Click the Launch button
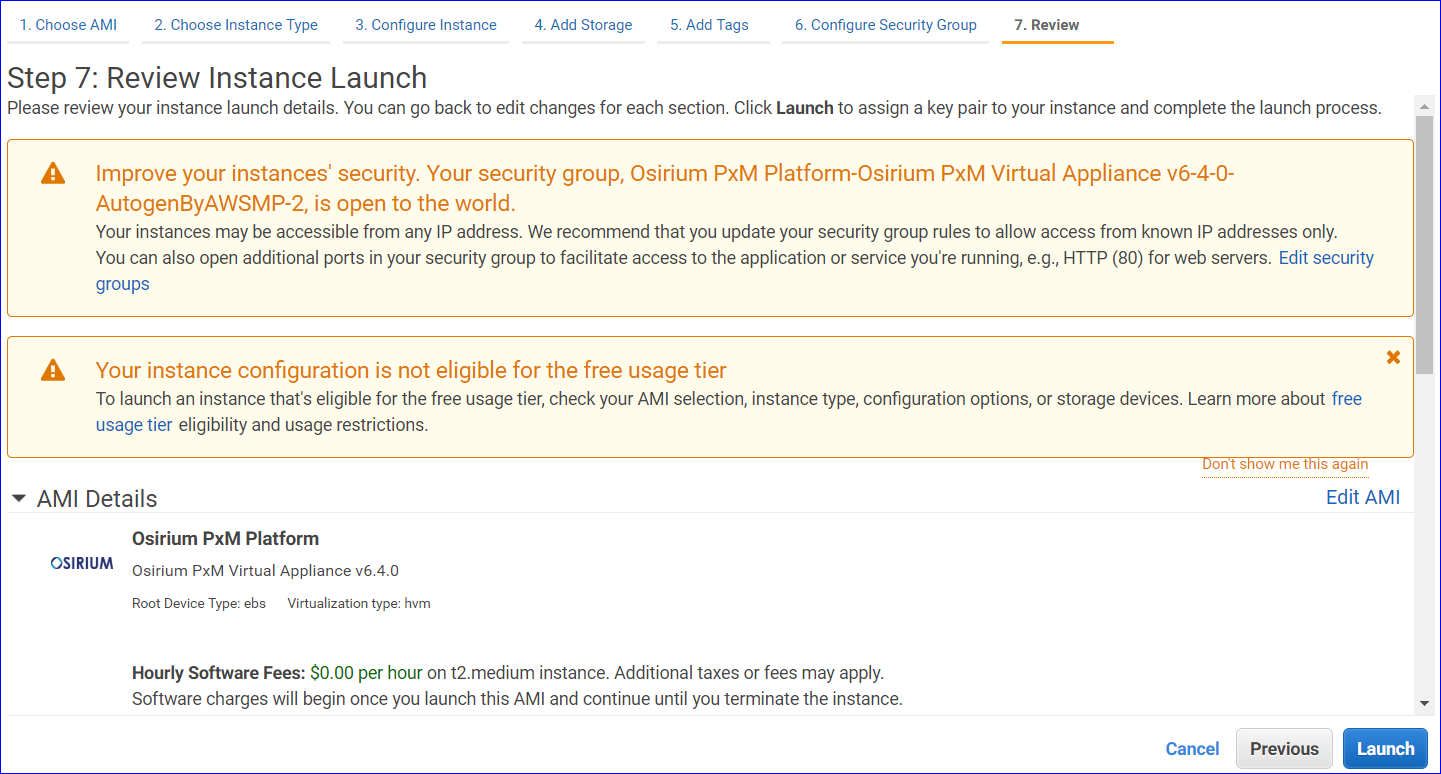 [x=1385, y=749]
